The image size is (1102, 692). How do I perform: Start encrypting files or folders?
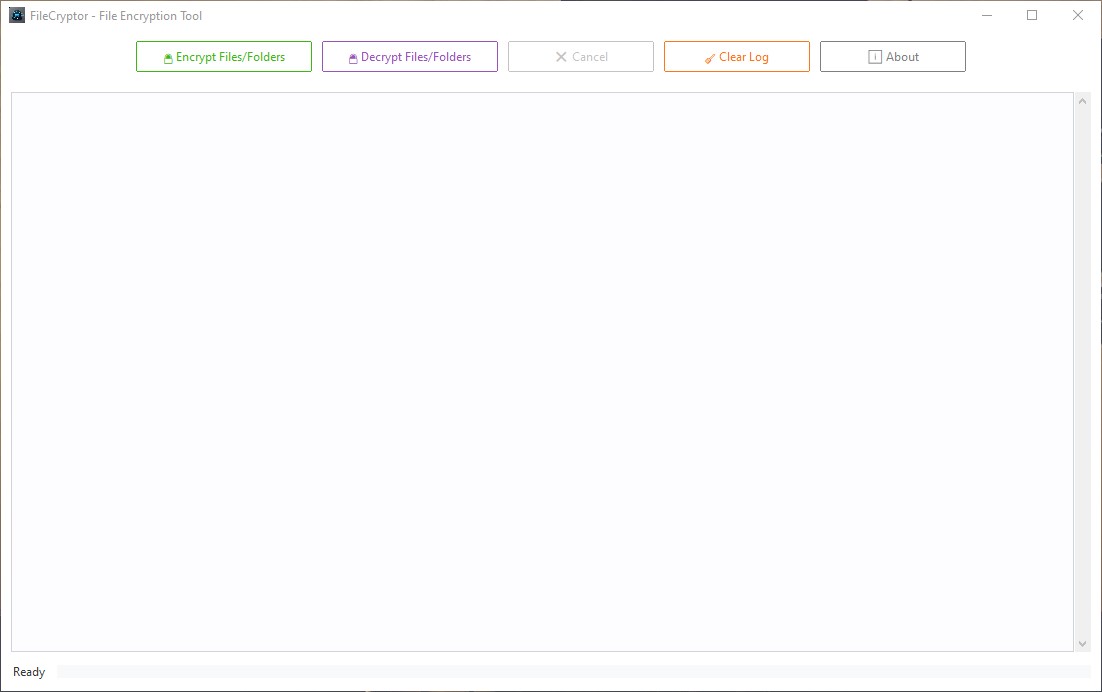click(224, 57)
